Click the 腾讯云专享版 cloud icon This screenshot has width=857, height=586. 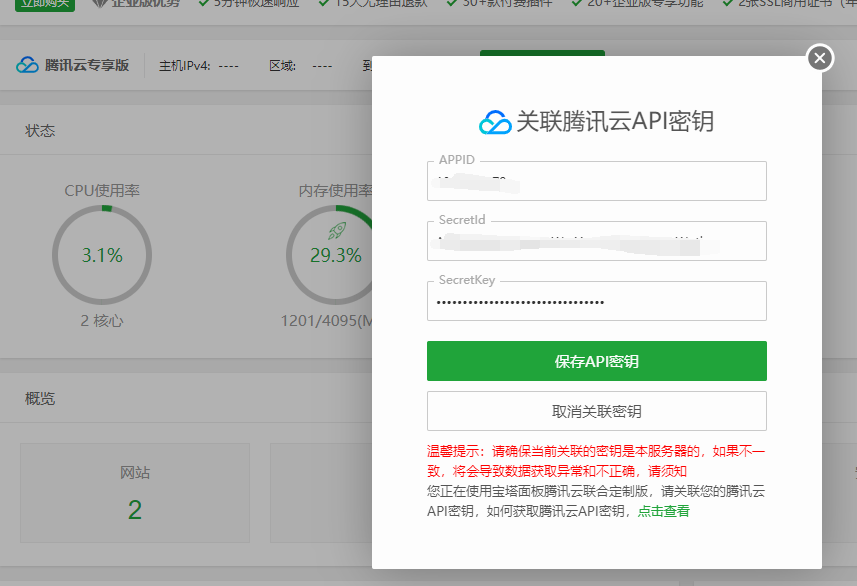coord(27,65)
